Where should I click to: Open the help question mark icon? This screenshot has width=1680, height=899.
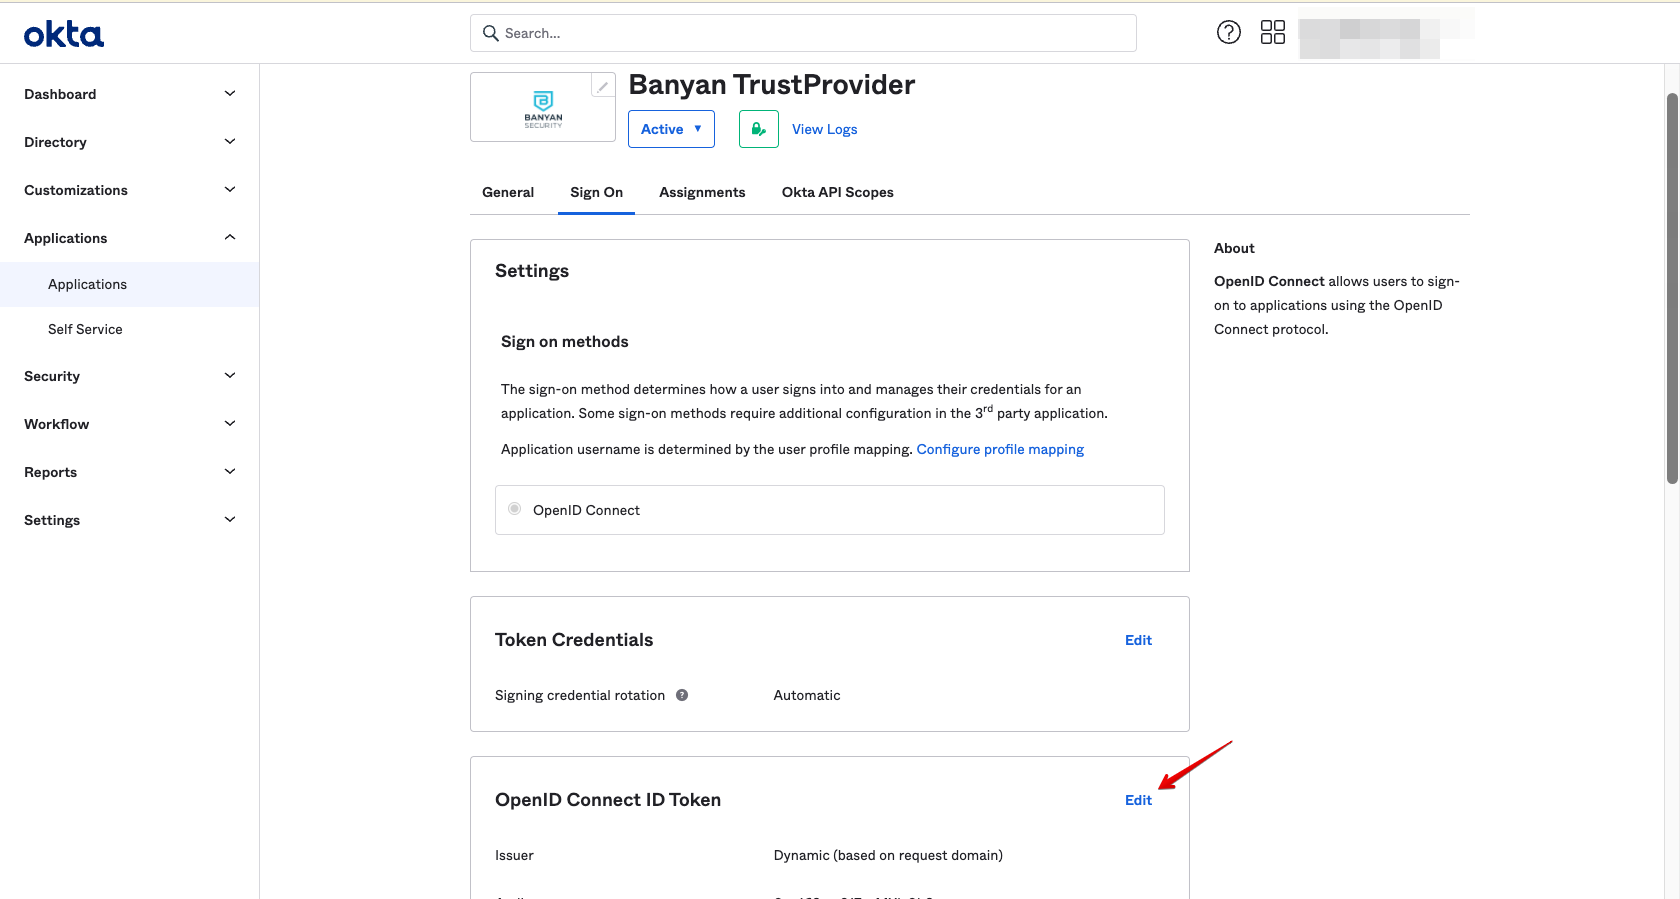click(x=1228, y=33)
